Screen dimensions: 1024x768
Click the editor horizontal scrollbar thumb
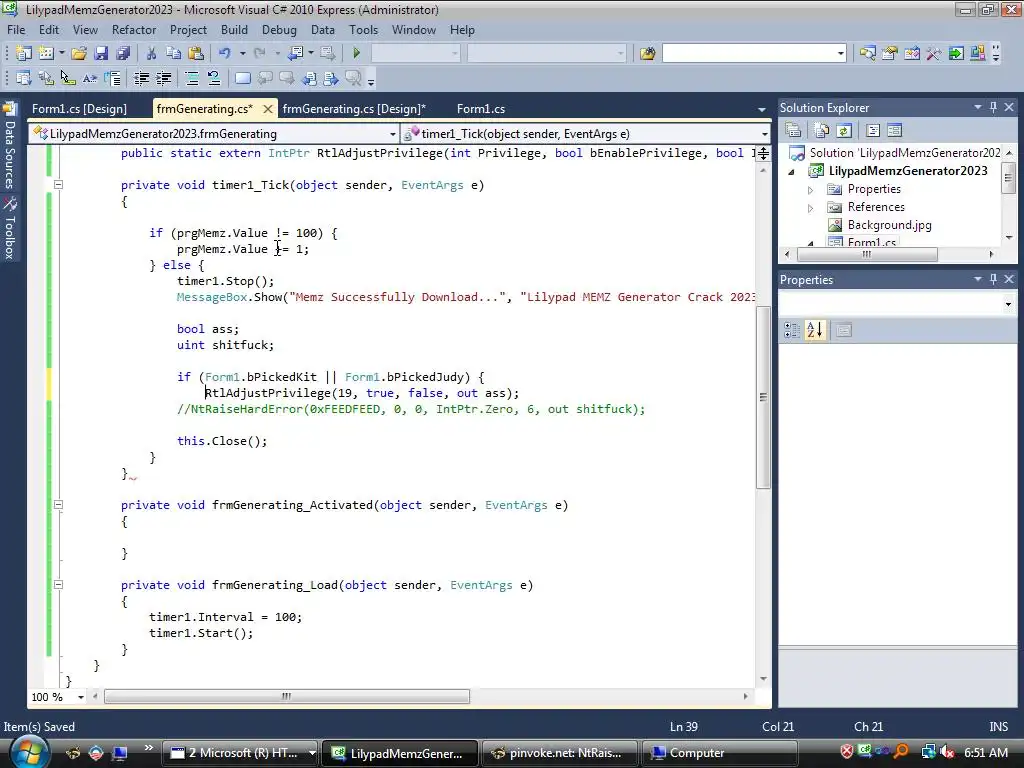click(287, 696)
